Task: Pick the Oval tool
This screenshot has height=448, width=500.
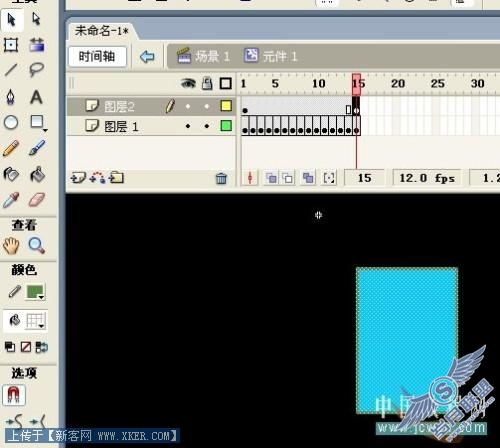Action: (x=11, y=122)
